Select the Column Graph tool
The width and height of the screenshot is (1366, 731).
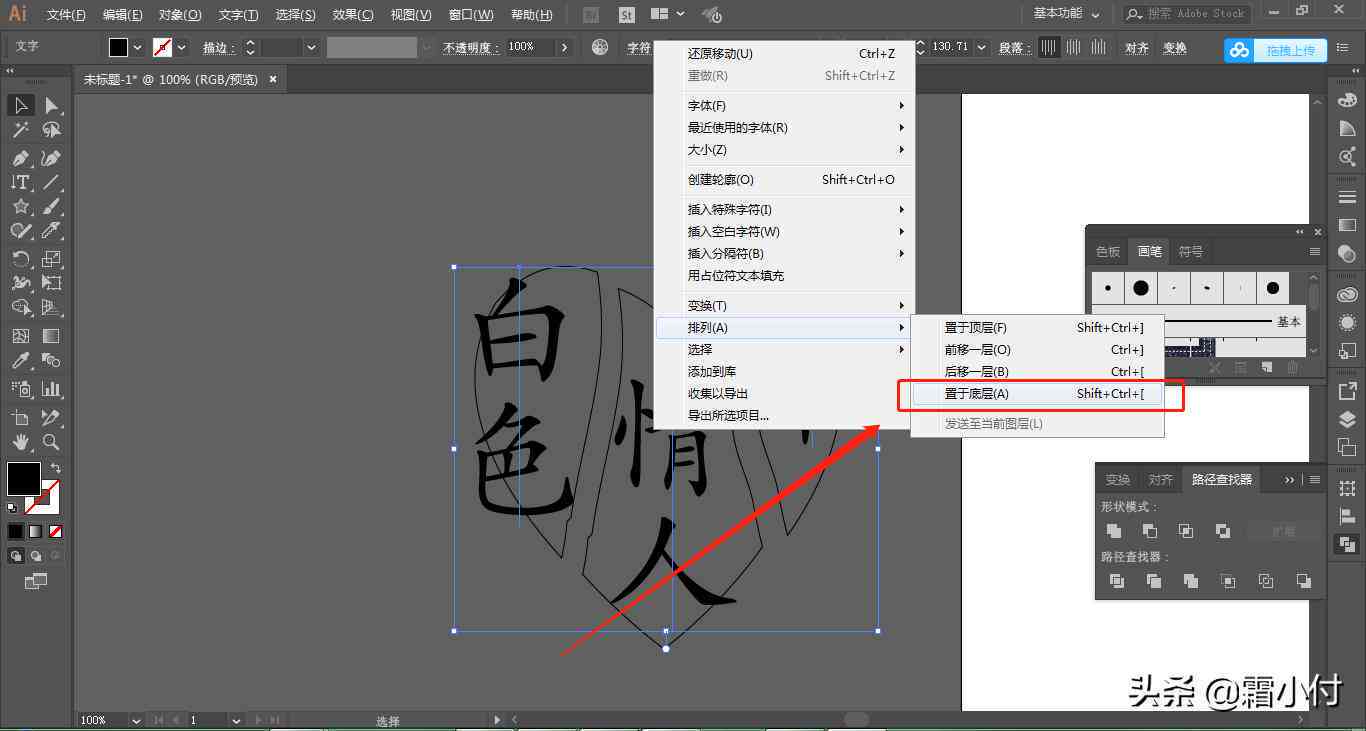(51, 388)
